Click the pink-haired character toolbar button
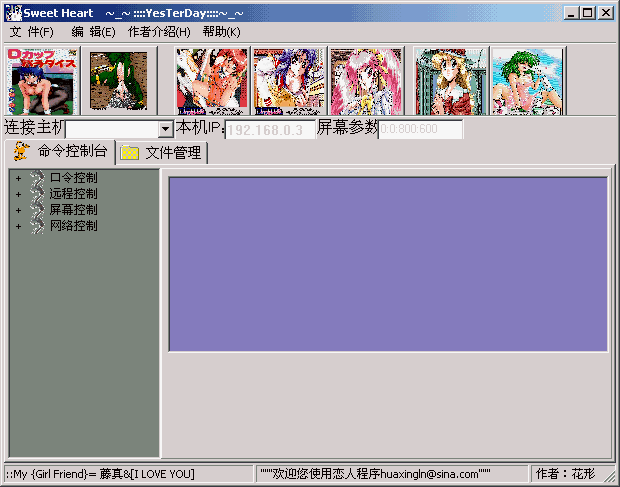The height and width of the screenshot is (487, 620). pyautogui.click(x=366, y=81)
